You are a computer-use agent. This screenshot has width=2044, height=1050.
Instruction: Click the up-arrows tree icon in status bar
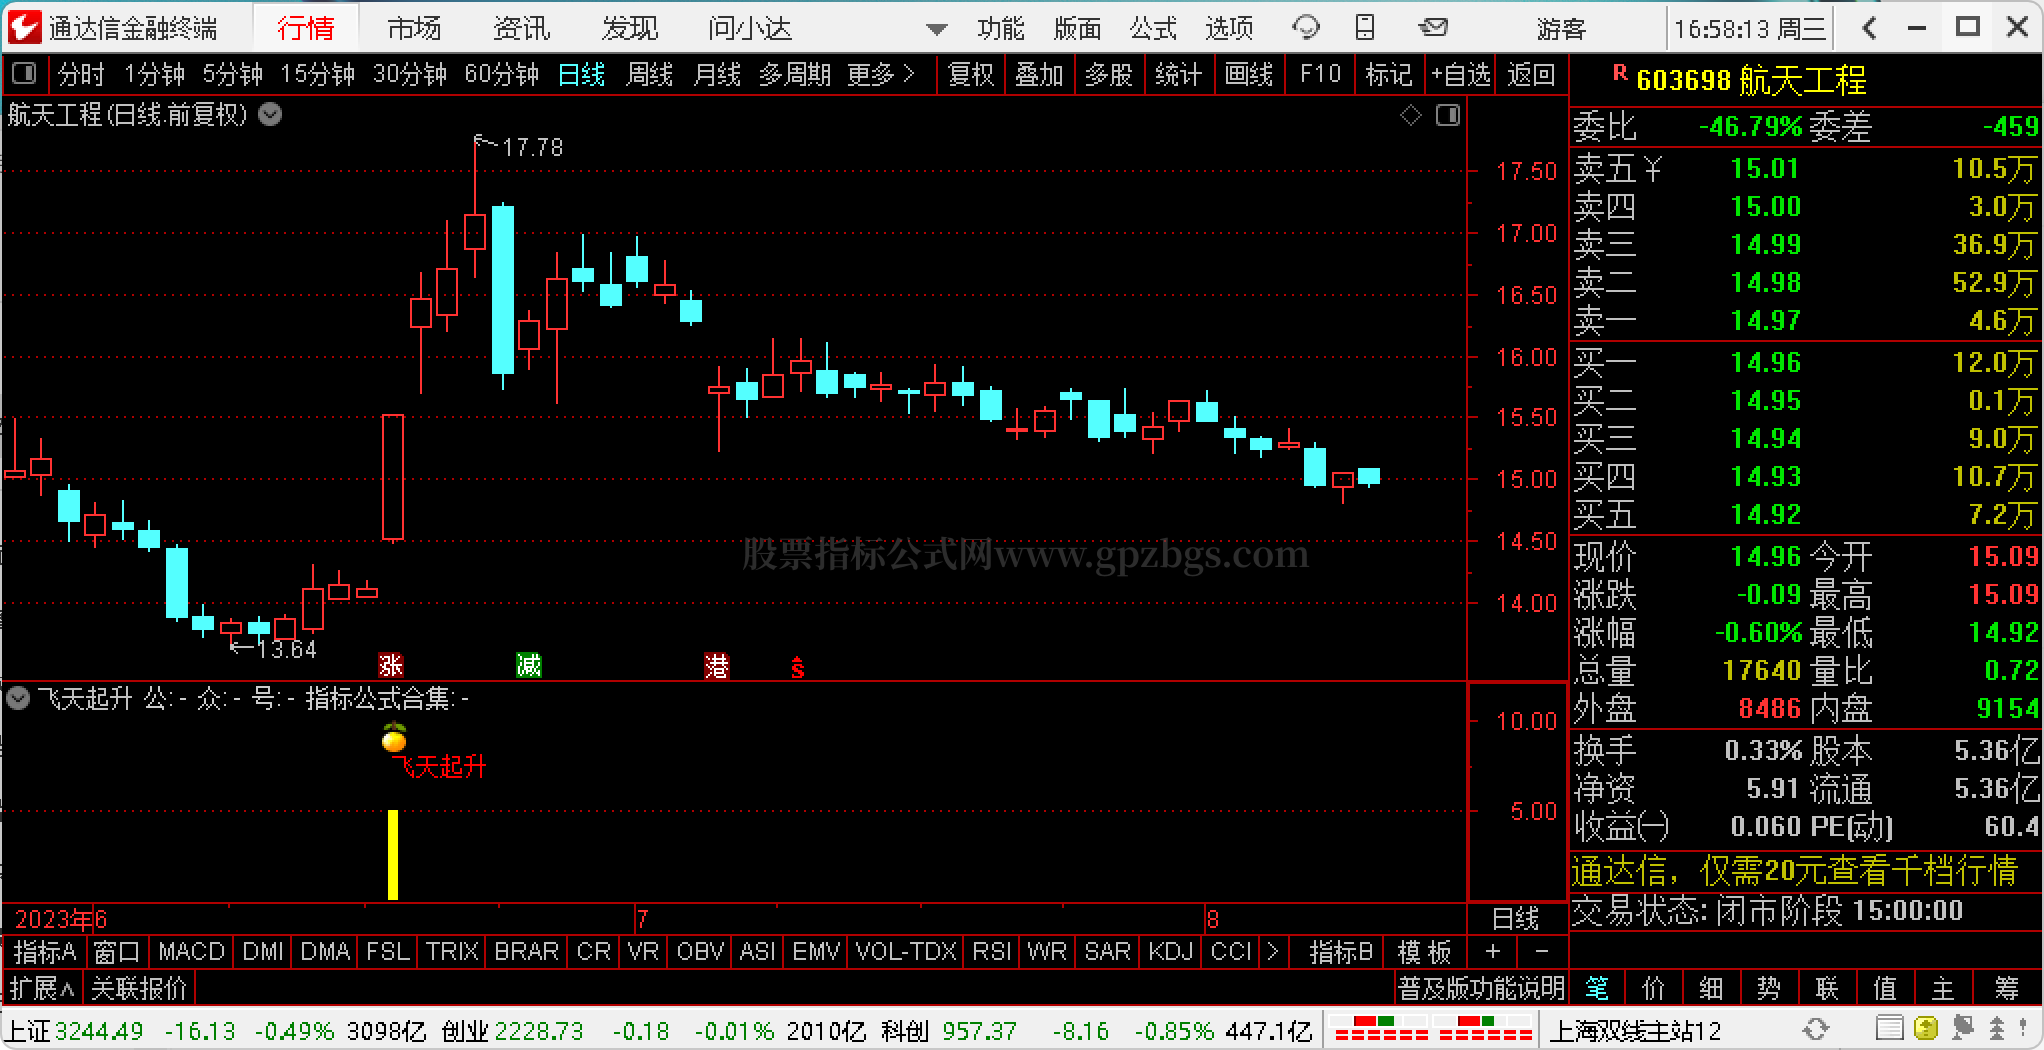pos(1998,1029)
